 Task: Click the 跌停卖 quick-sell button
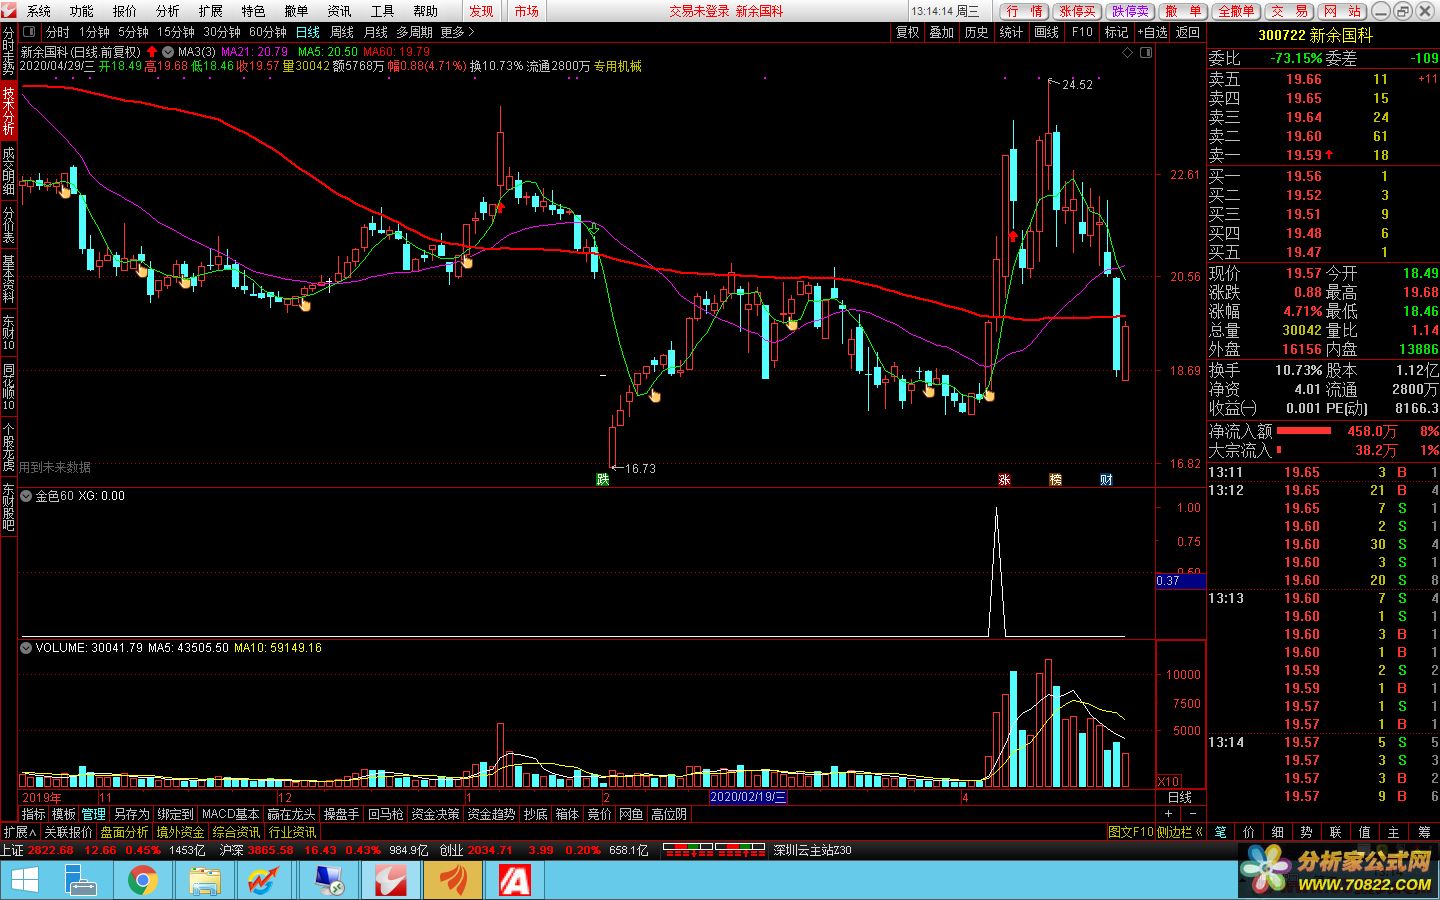[1130, 11]
